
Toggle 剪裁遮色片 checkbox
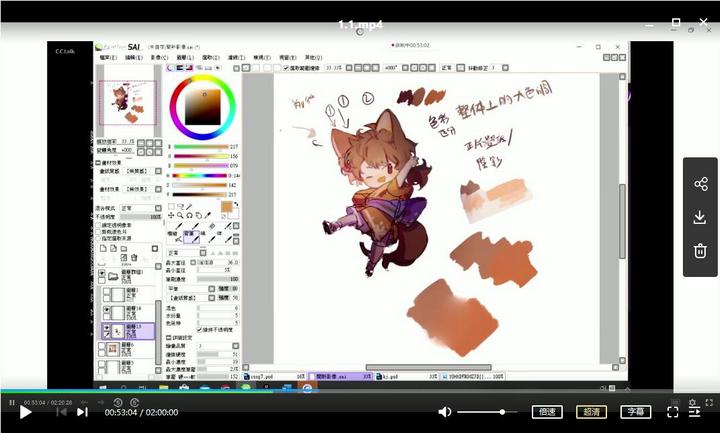pyautogui.click(x=98, y=232)
